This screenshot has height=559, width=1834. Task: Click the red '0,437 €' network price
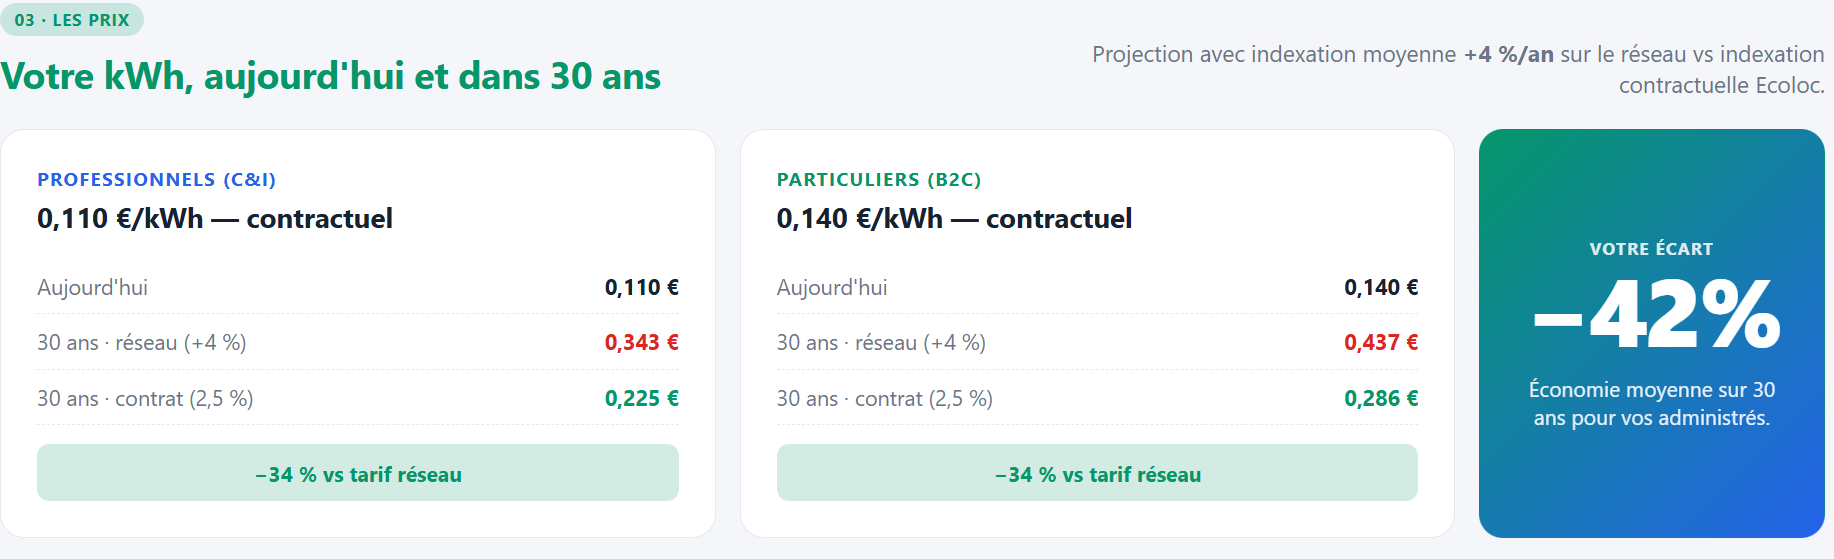click(1380, 343)
